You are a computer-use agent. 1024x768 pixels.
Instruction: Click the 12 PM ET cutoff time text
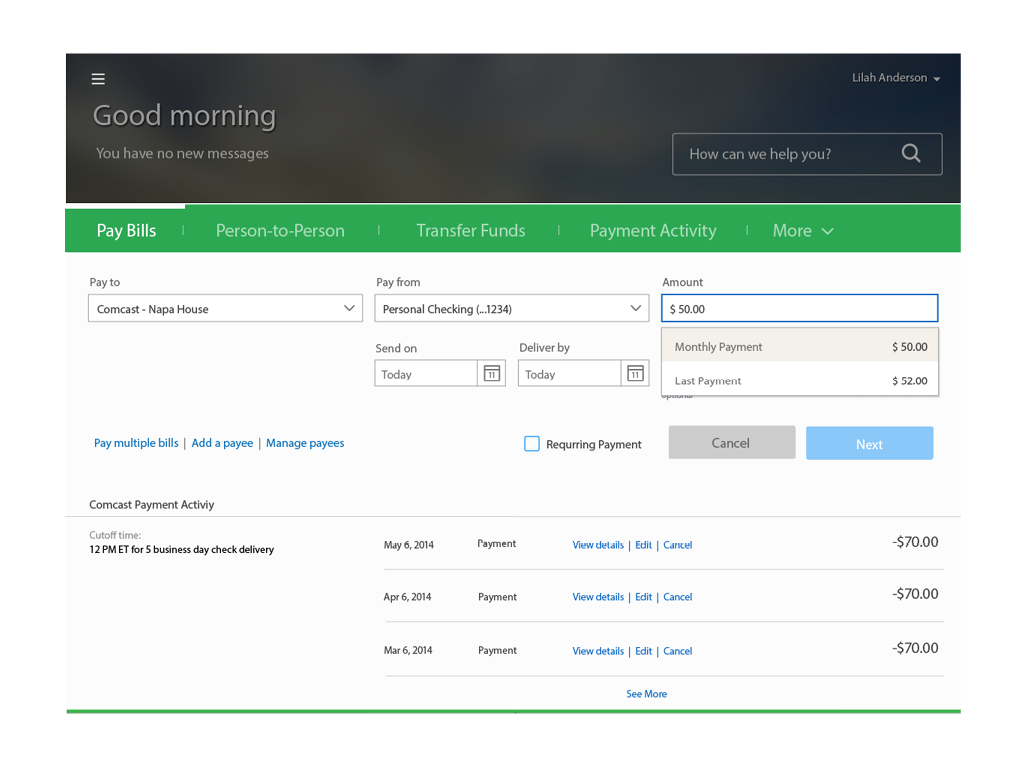[182, 550]
